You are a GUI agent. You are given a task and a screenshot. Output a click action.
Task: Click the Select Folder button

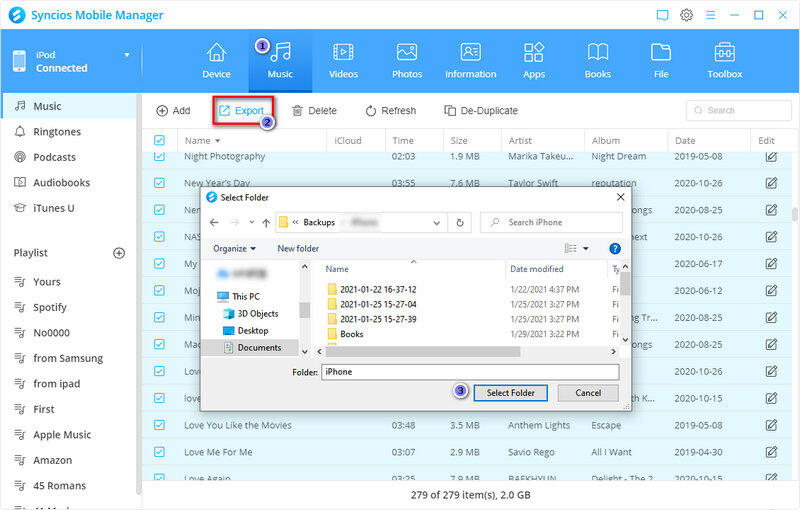click(510, 393)
